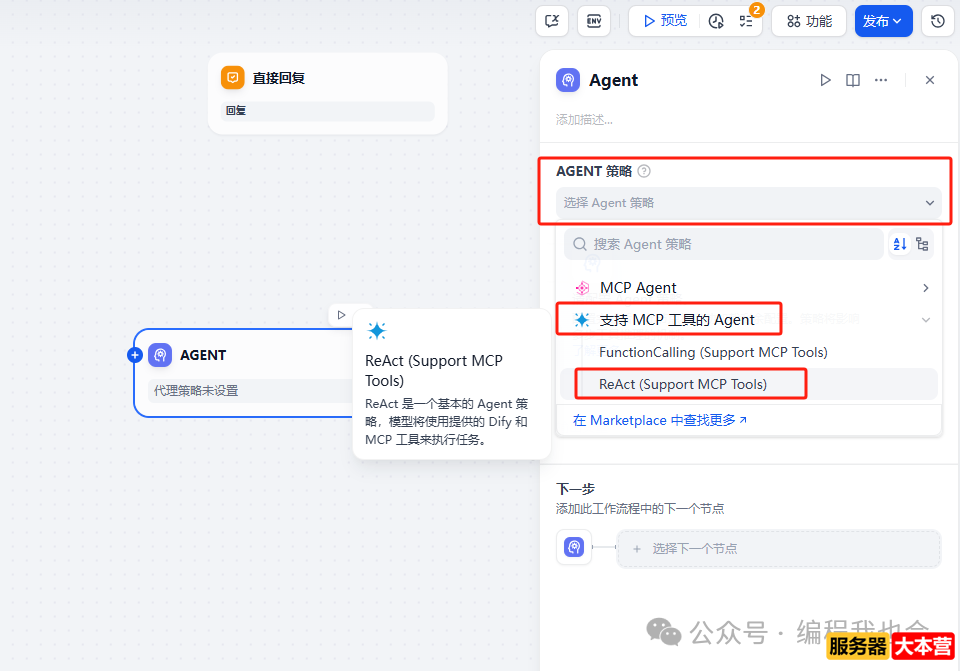
Task: Click the run play icon above AGENT node
Action: 342,315
